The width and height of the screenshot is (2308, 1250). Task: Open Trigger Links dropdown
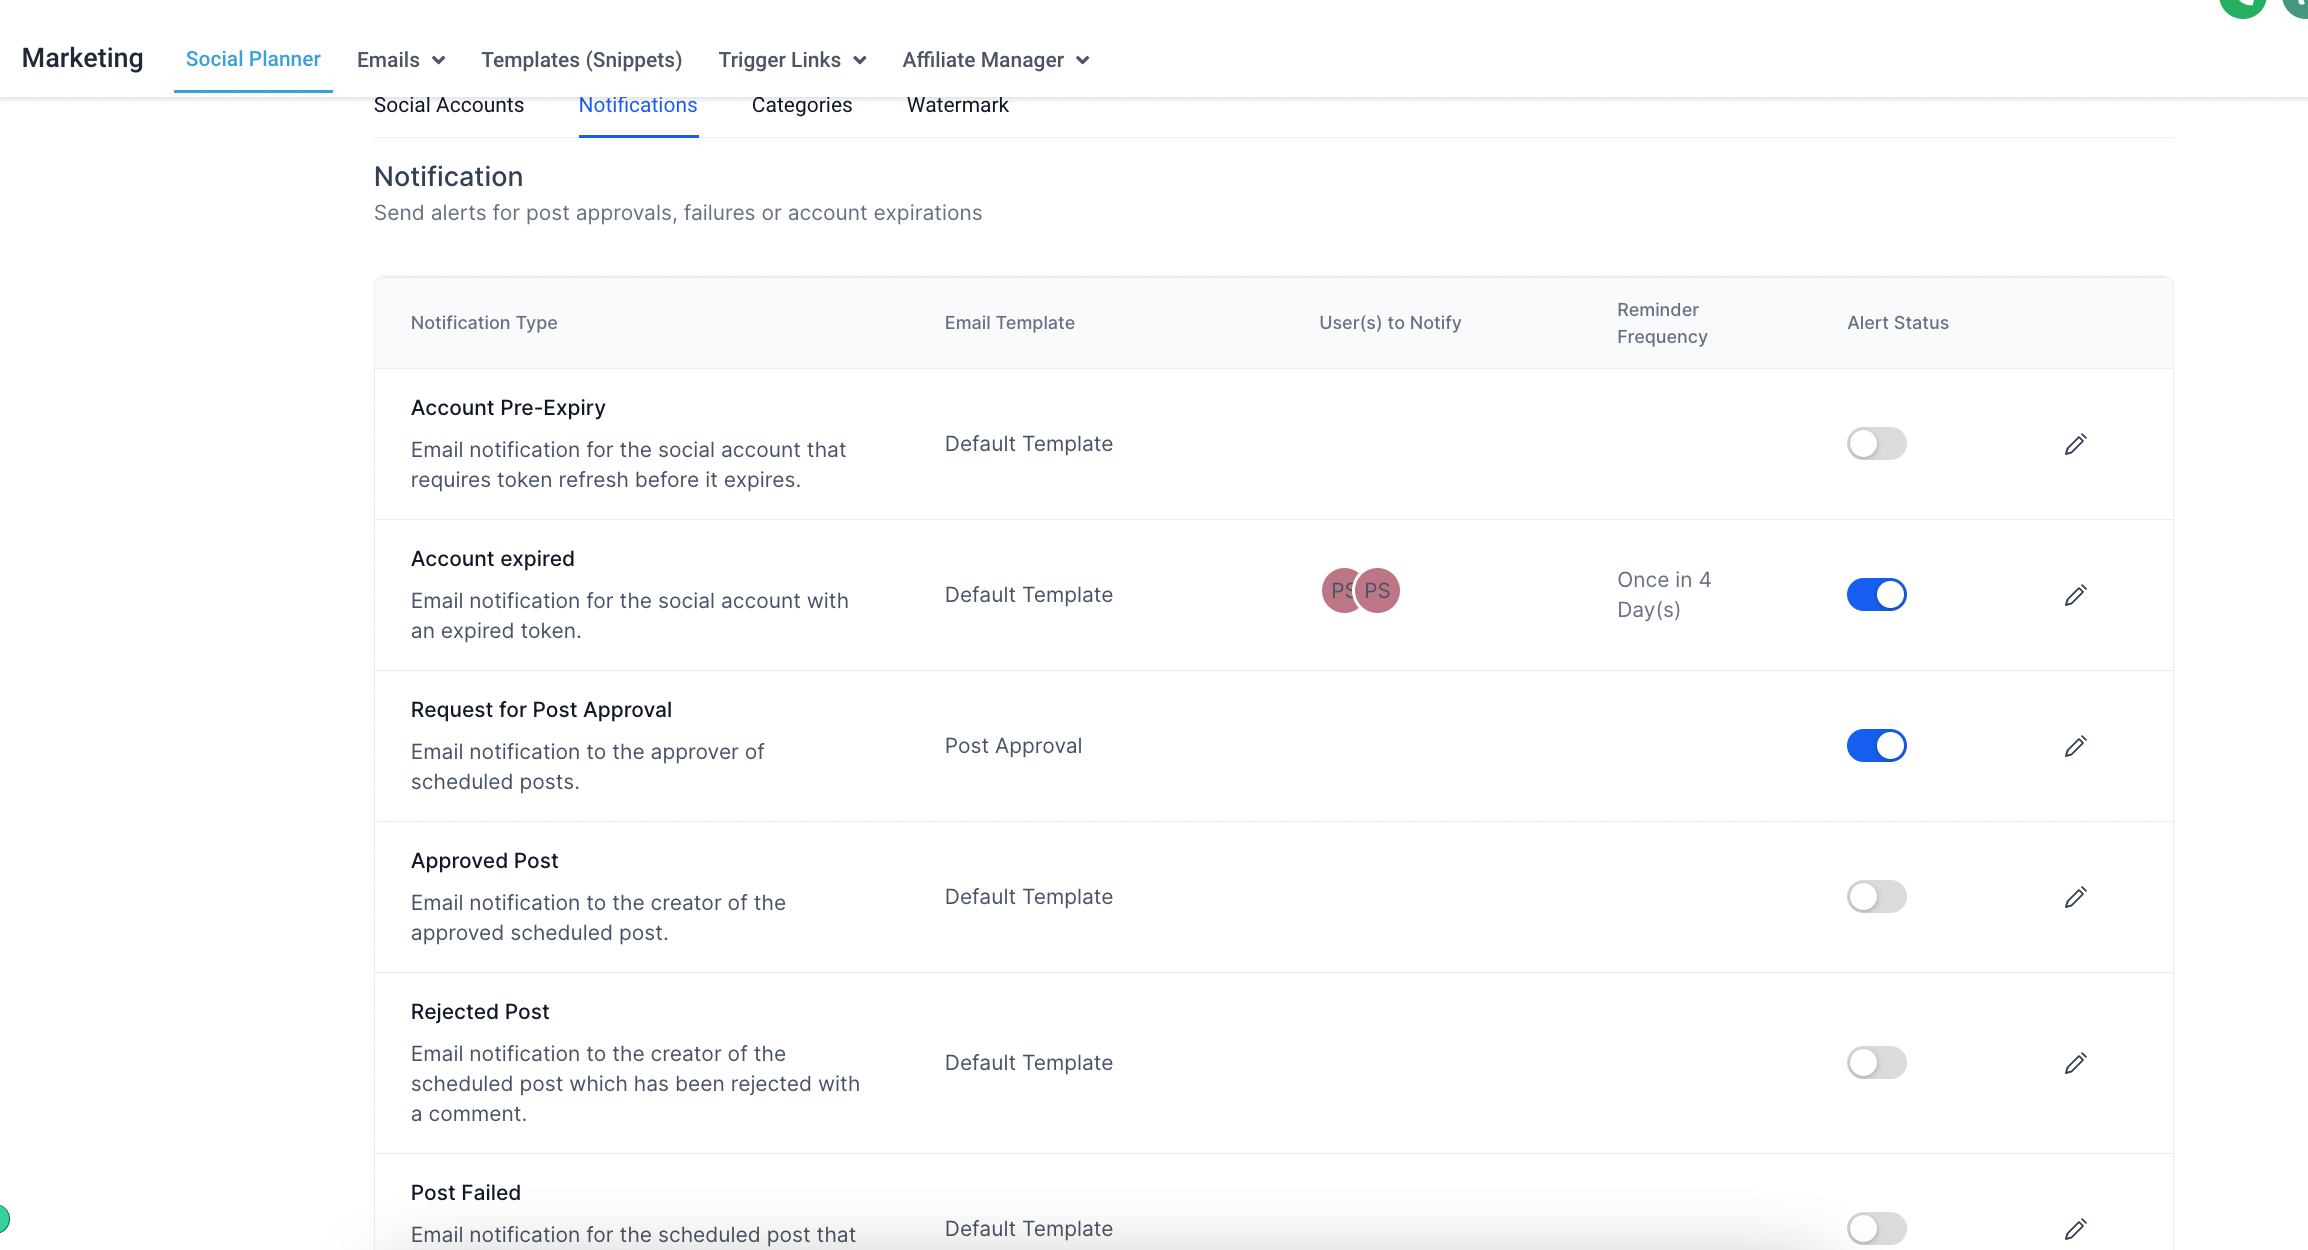tap(791, 60)
